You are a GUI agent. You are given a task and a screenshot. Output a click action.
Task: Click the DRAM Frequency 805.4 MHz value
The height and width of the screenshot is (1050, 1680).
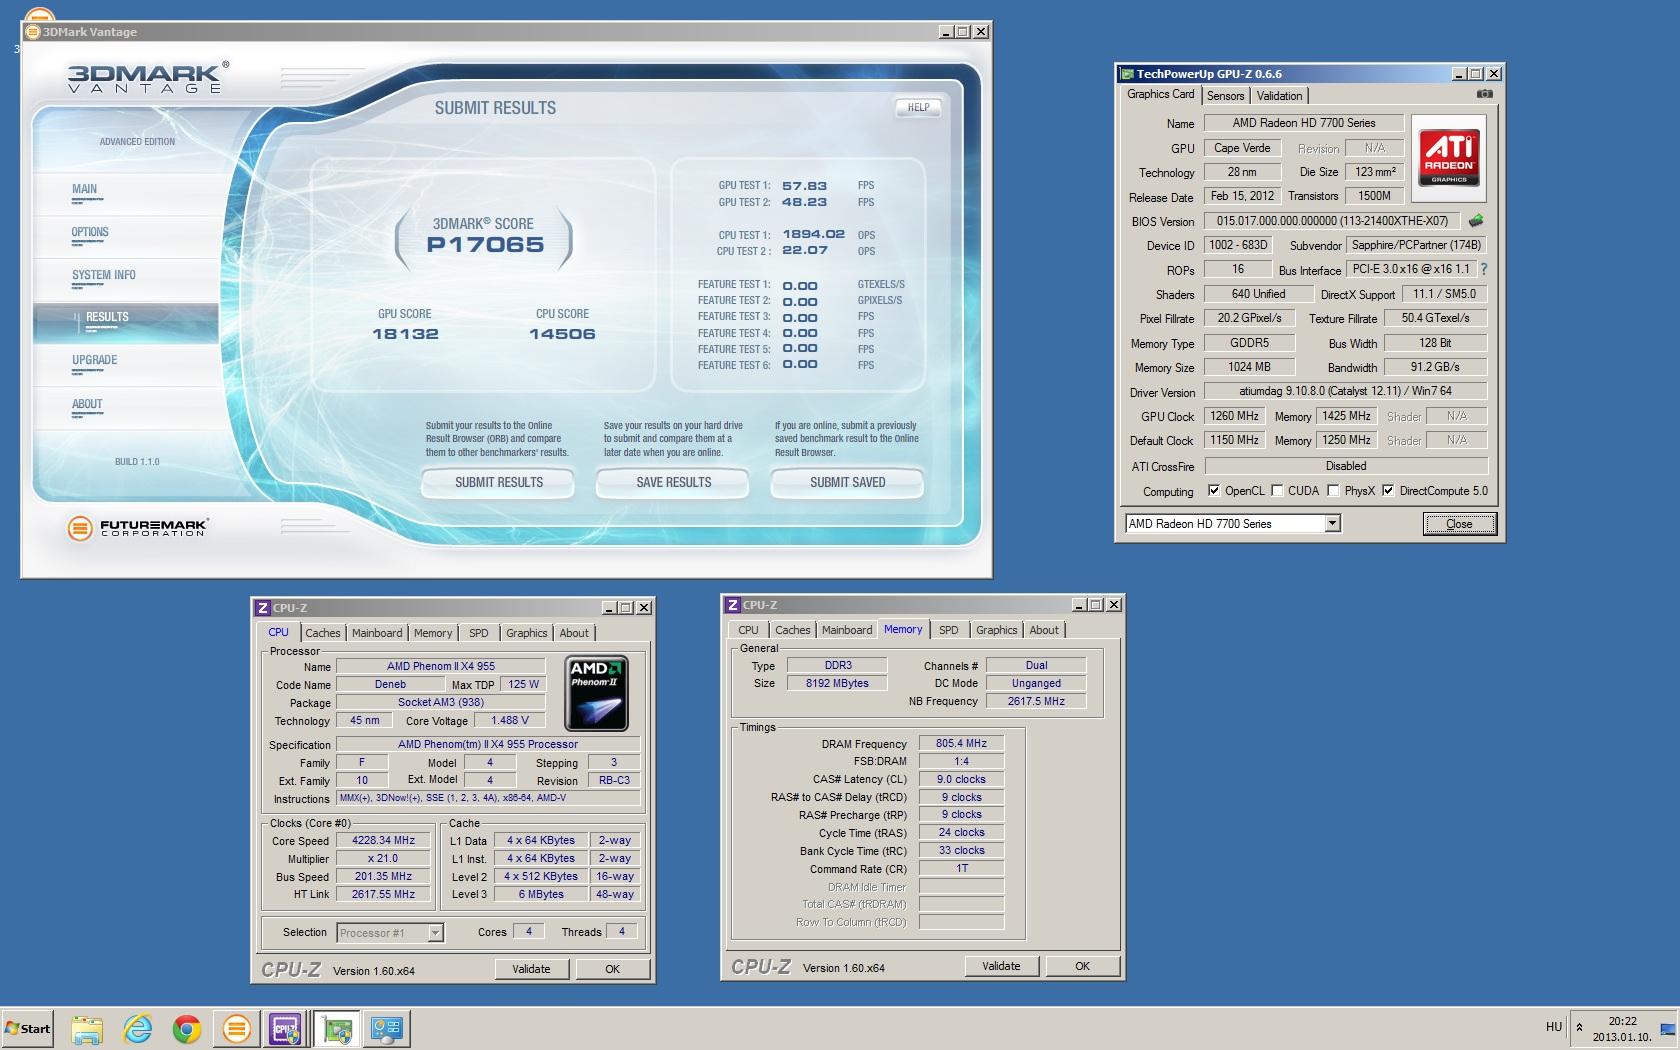pos(961,743)
